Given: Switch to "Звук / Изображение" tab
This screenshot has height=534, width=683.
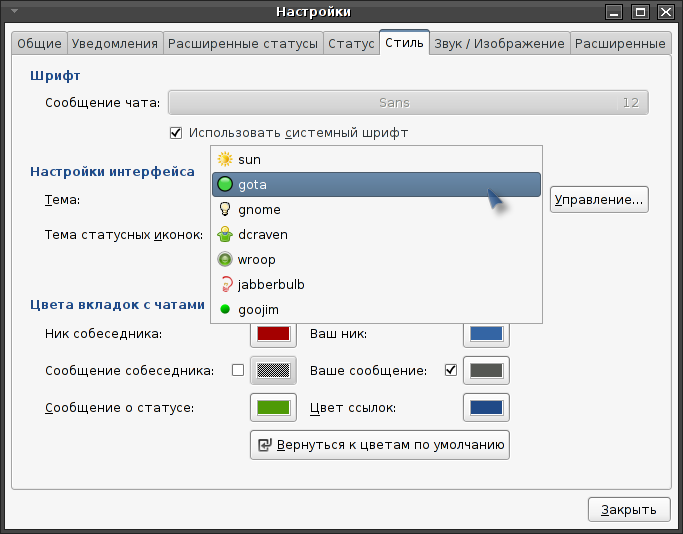Looking at the screenshot, I should (500, 43).
